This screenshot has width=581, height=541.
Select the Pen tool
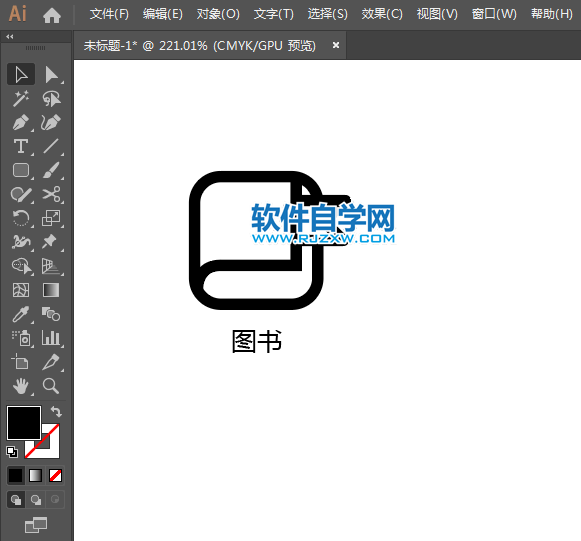tap(21, 122)
